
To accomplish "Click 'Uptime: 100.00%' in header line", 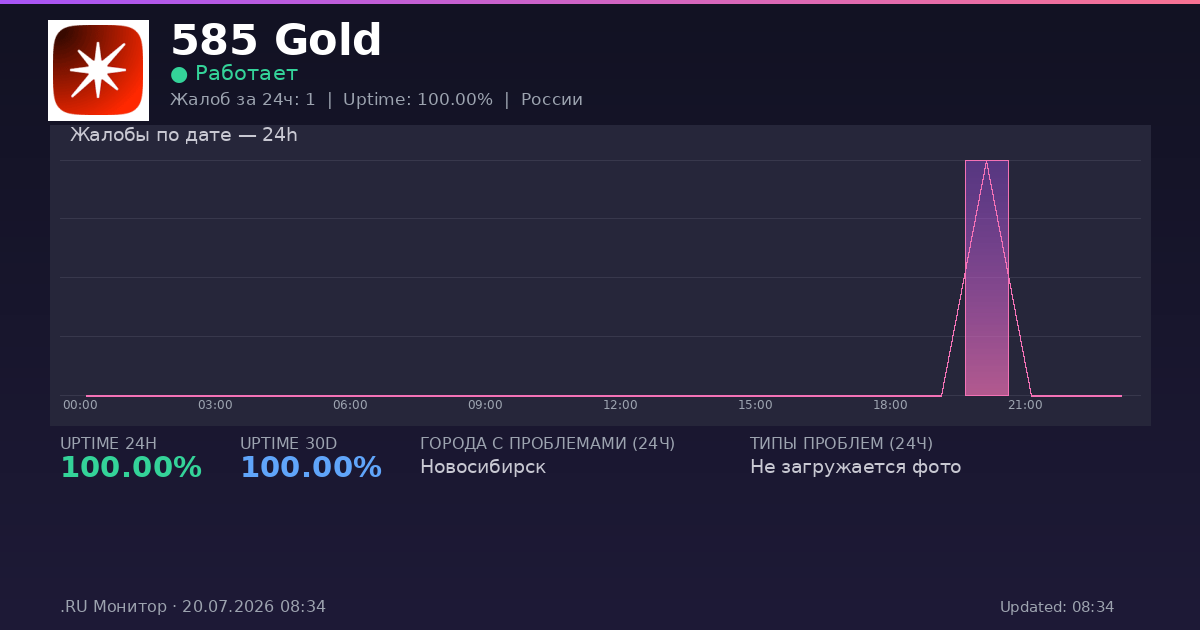I will [418, 100].
